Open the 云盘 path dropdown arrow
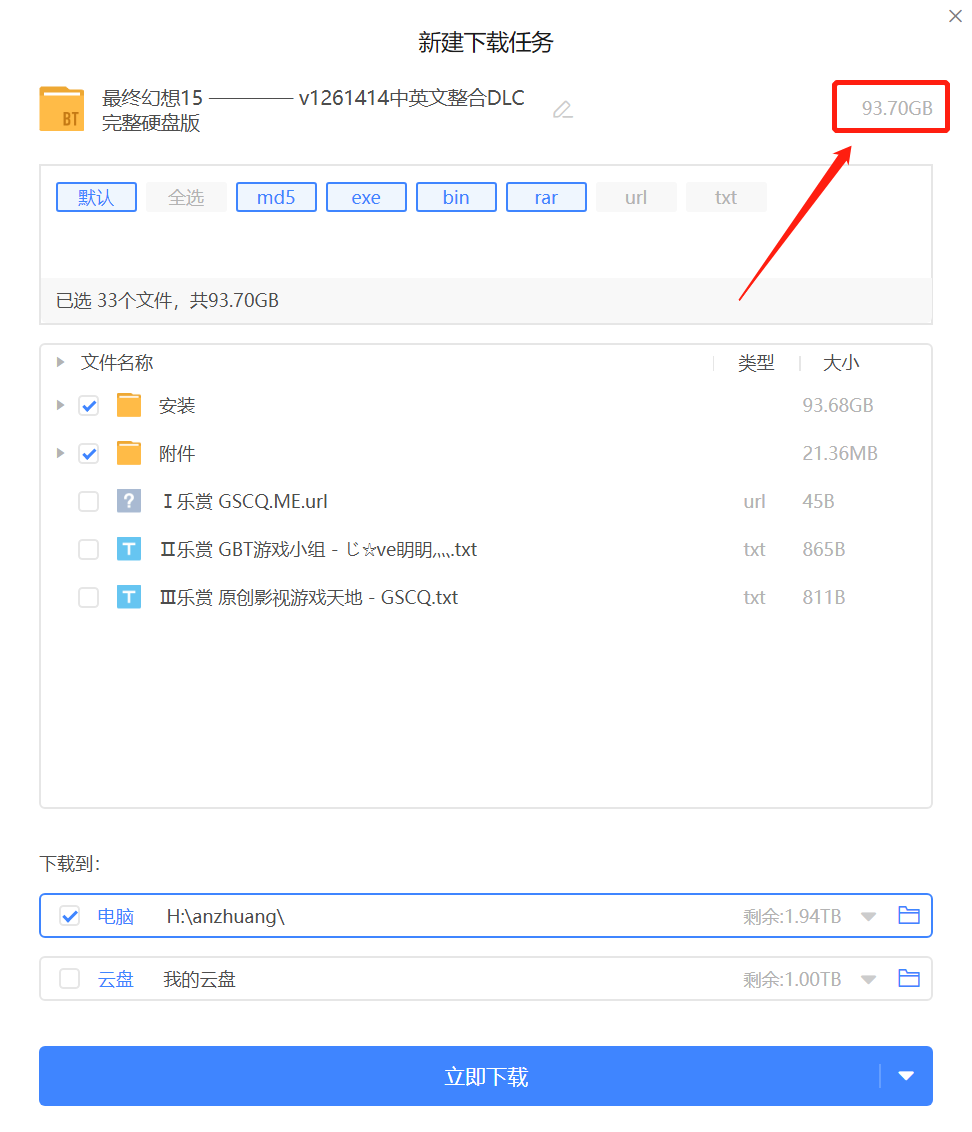 click(868, 980)
